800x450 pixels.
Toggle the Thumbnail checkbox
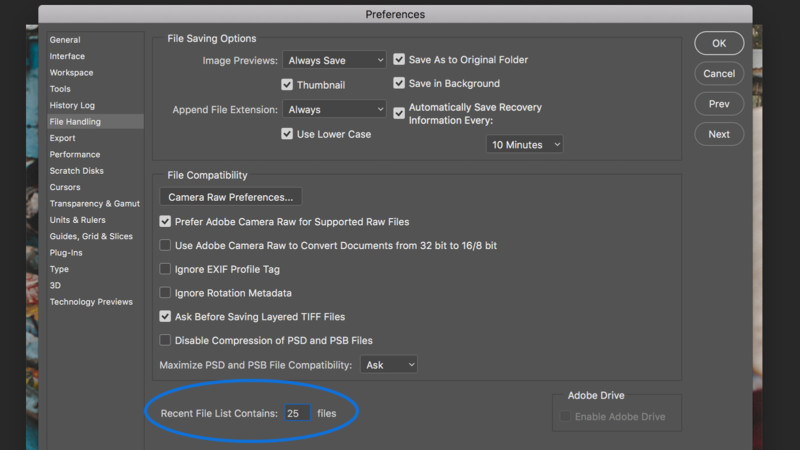coord(287,85)
